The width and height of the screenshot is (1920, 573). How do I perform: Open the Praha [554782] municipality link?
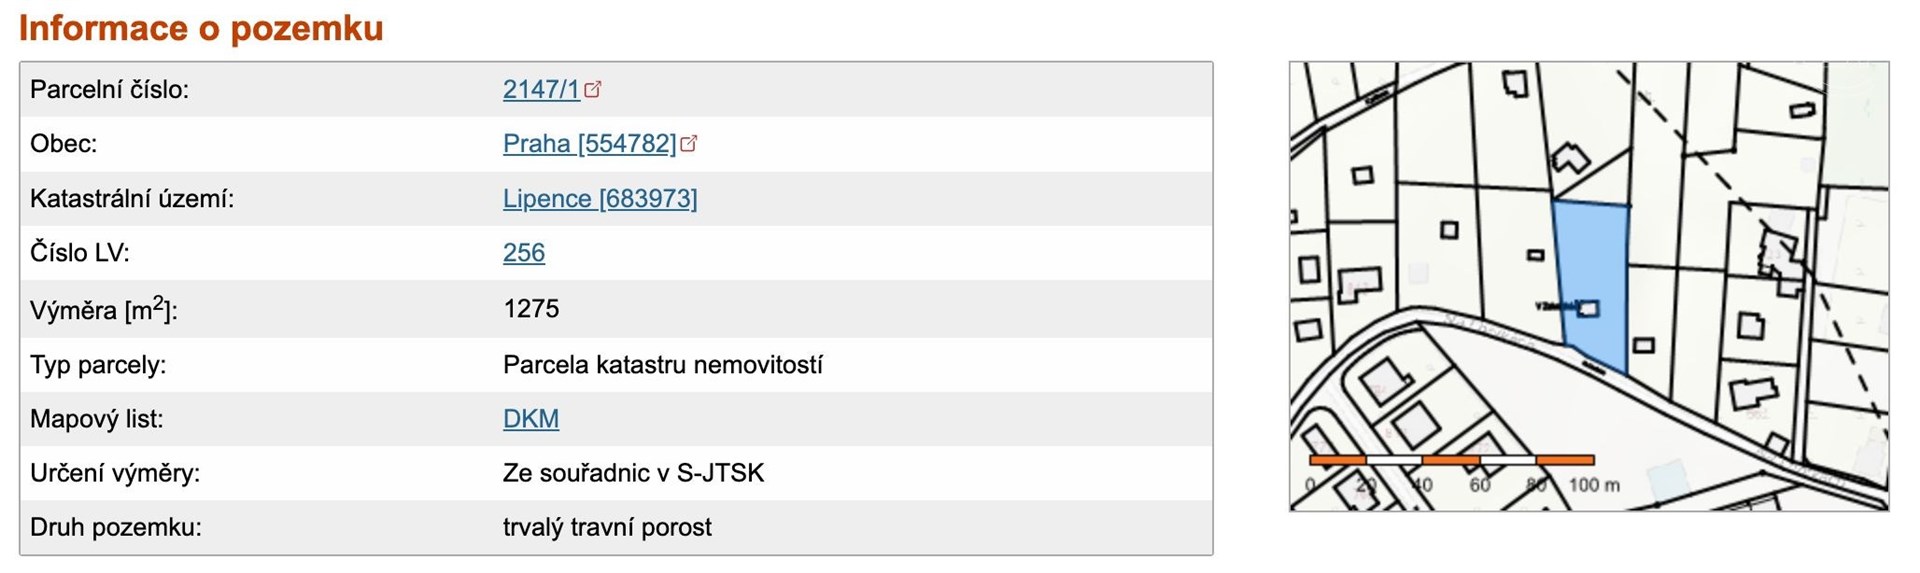coord(589,143)
